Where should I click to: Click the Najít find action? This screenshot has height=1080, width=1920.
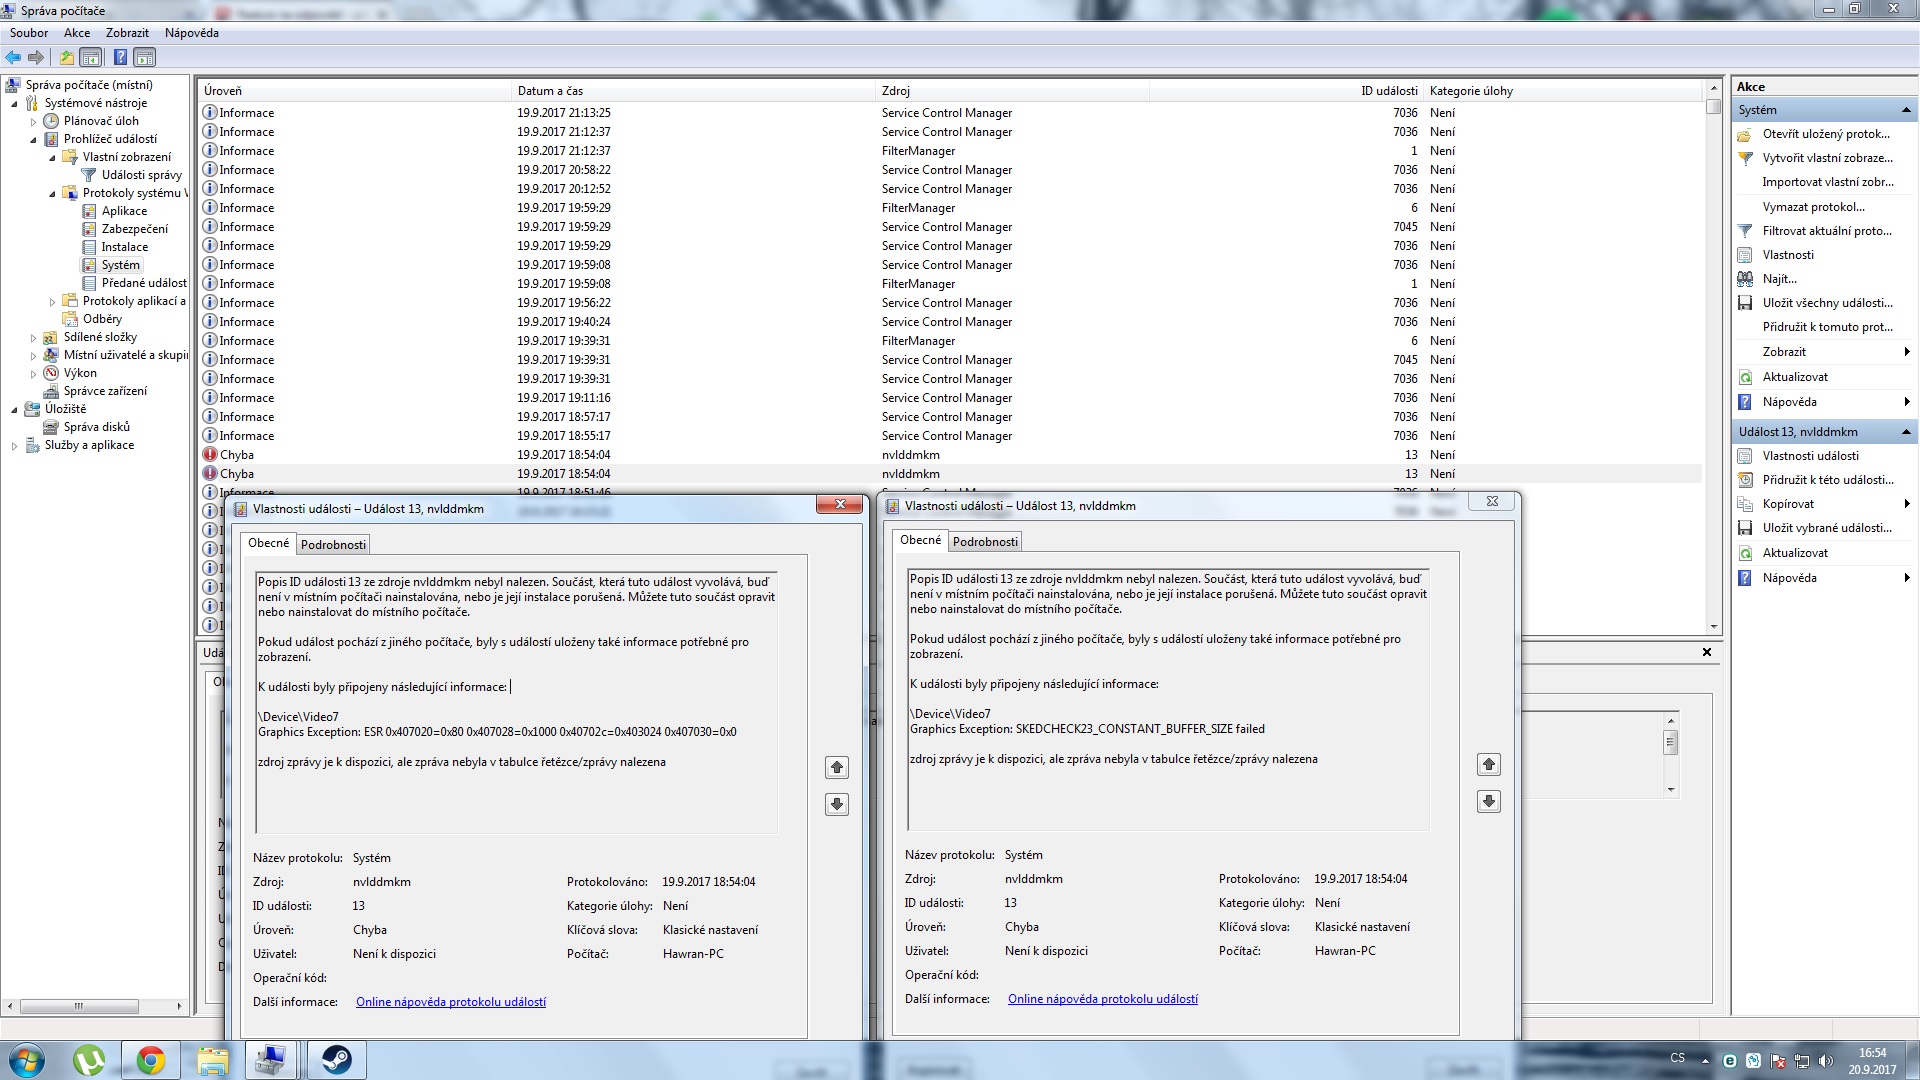point(1779,279)
